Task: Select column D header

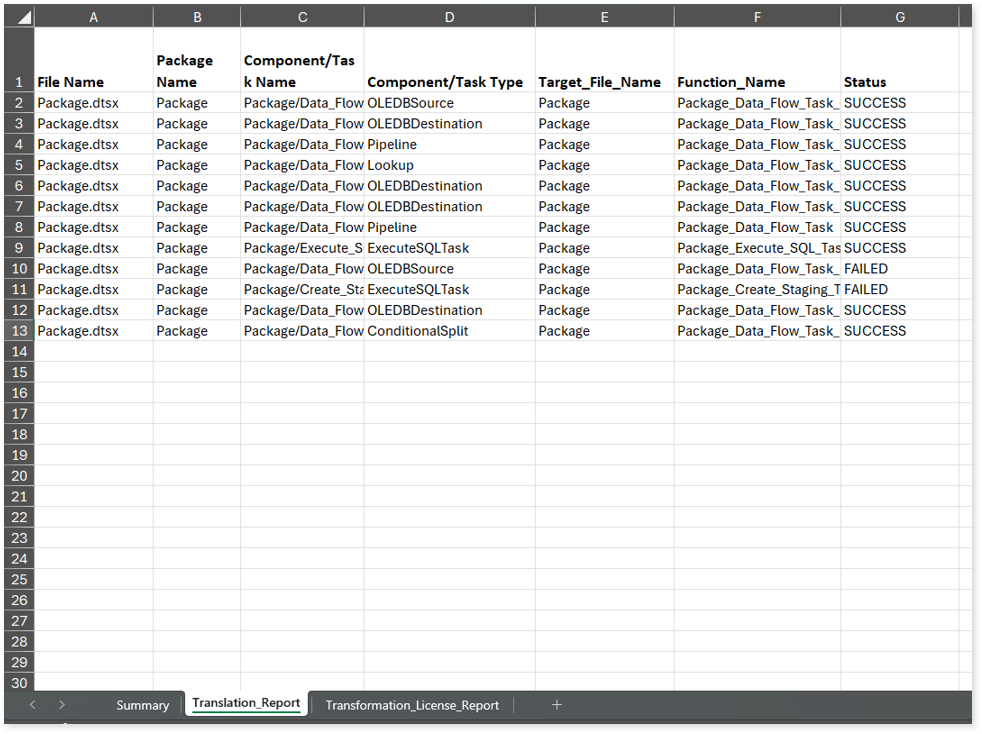Action: (x=449, y=17)
